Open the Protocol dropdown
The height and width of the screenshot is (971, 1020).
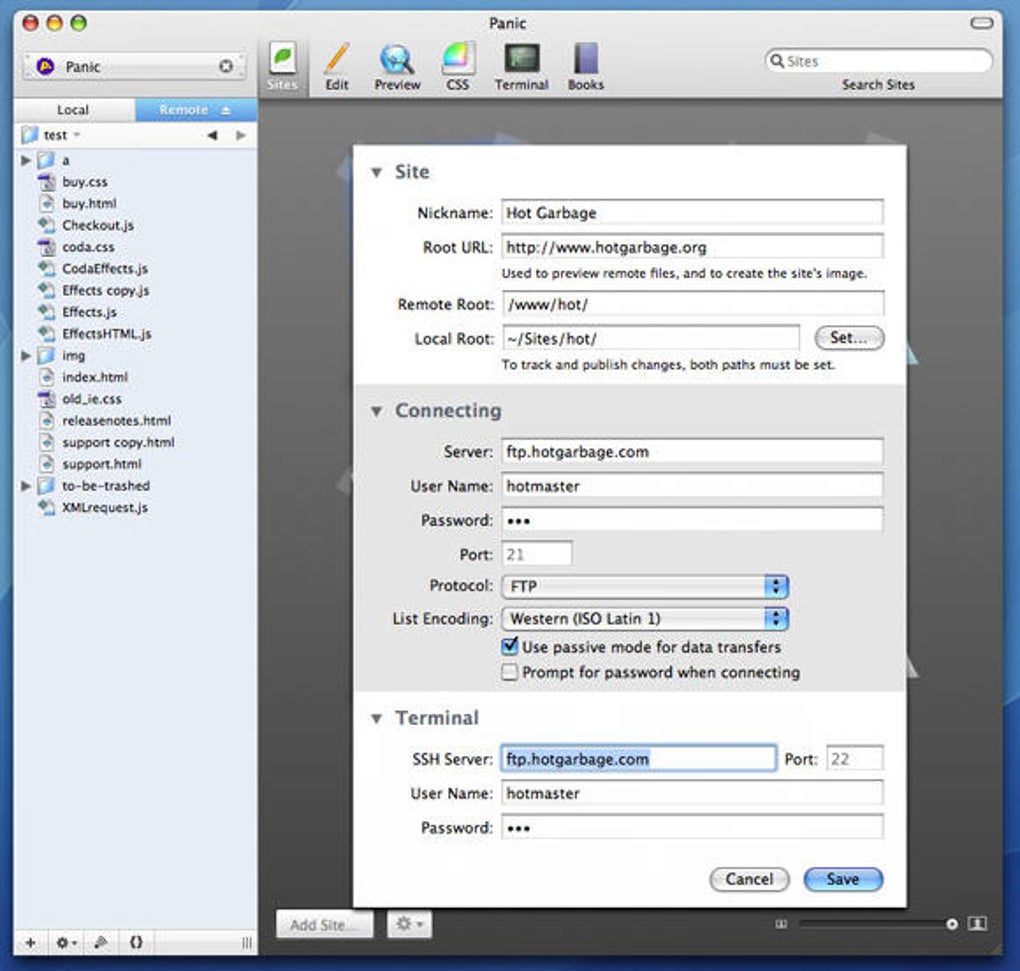click(645, 587)
